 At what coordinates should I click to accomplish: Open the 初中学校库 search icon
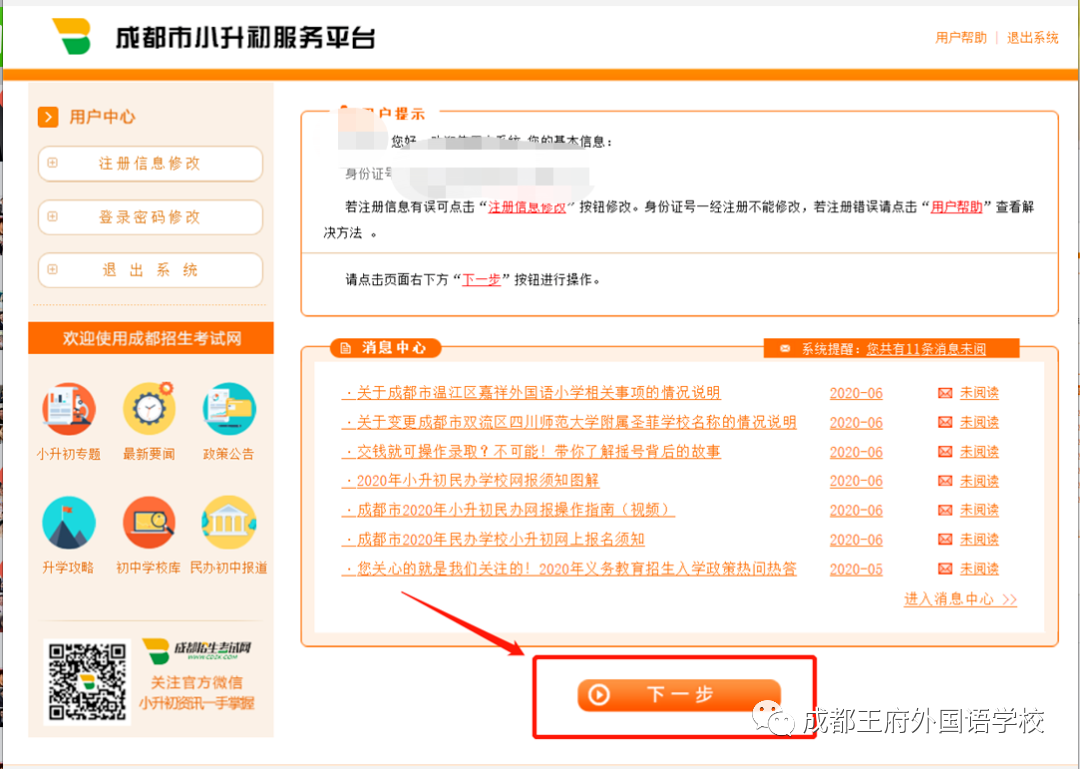pos(149,522)
